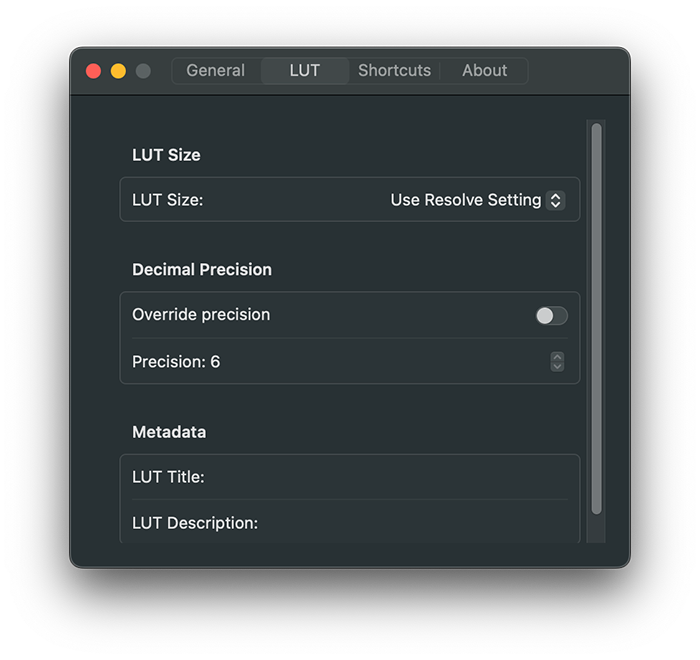Click the vertical scrollbar thumb
Image resolution: width=700 pixels, height=660 pixels.
click(x=596, y=318)
